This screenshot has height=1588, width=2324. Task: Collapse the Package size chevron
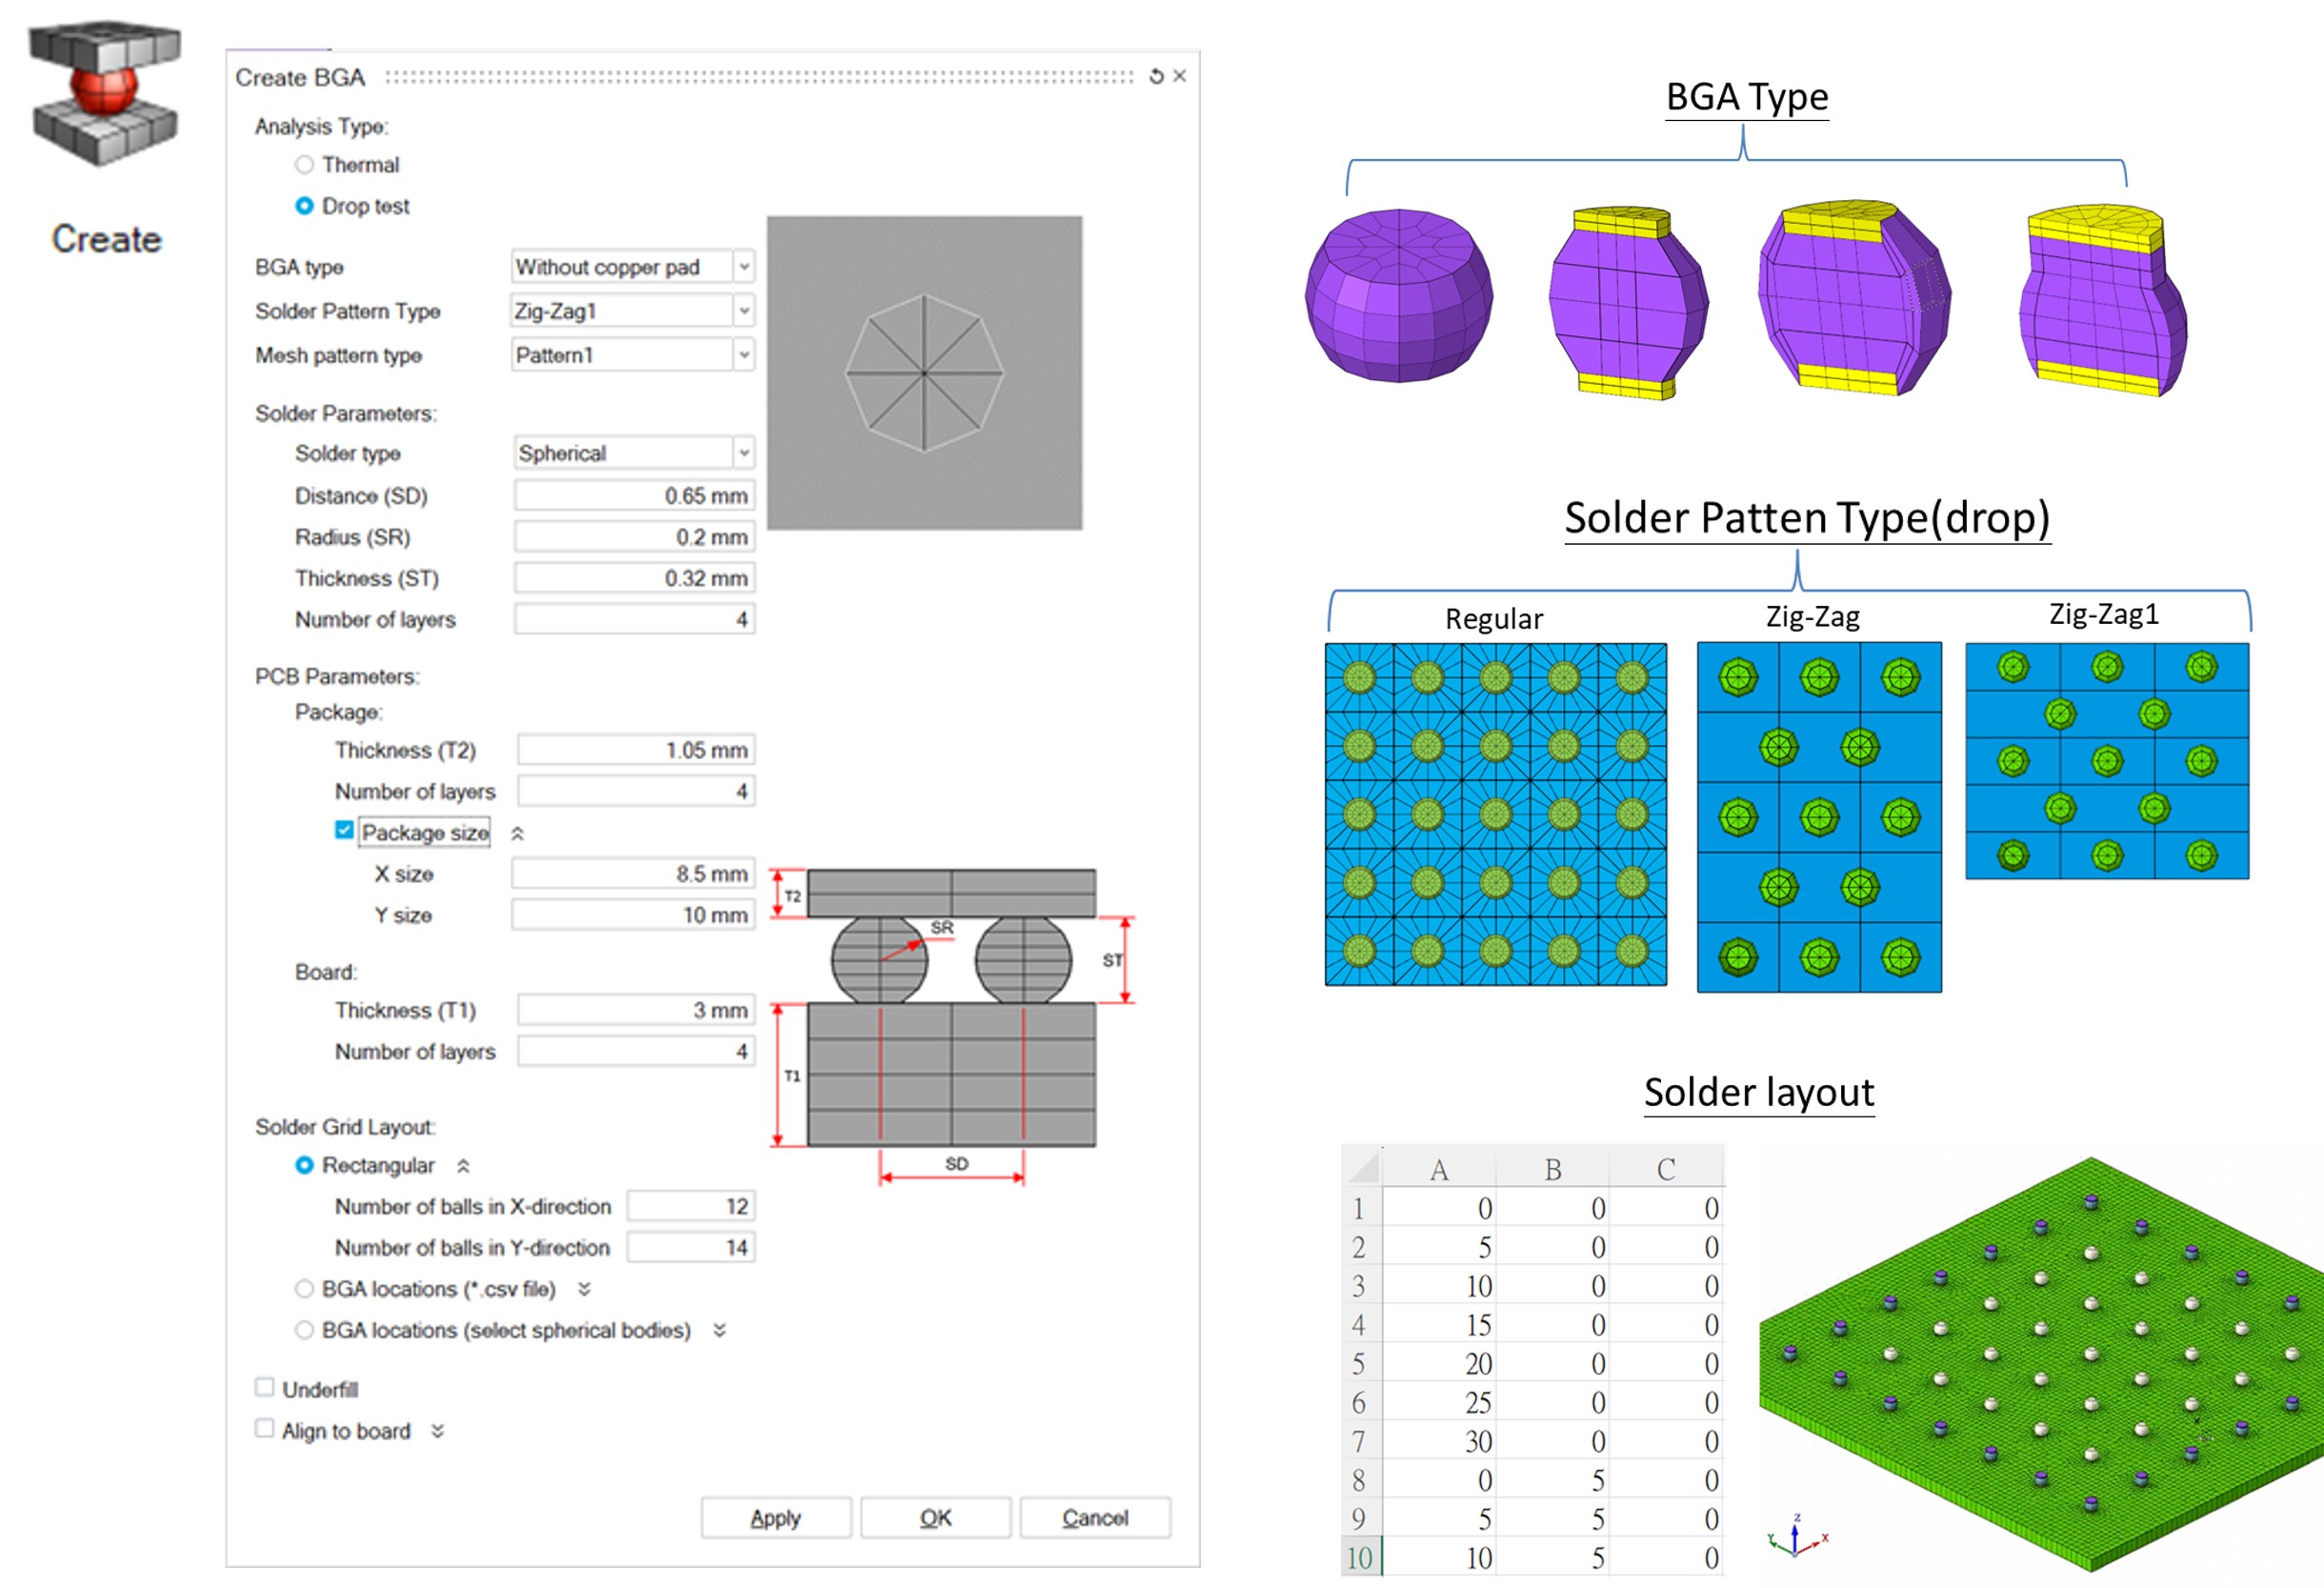click(517, 833)
